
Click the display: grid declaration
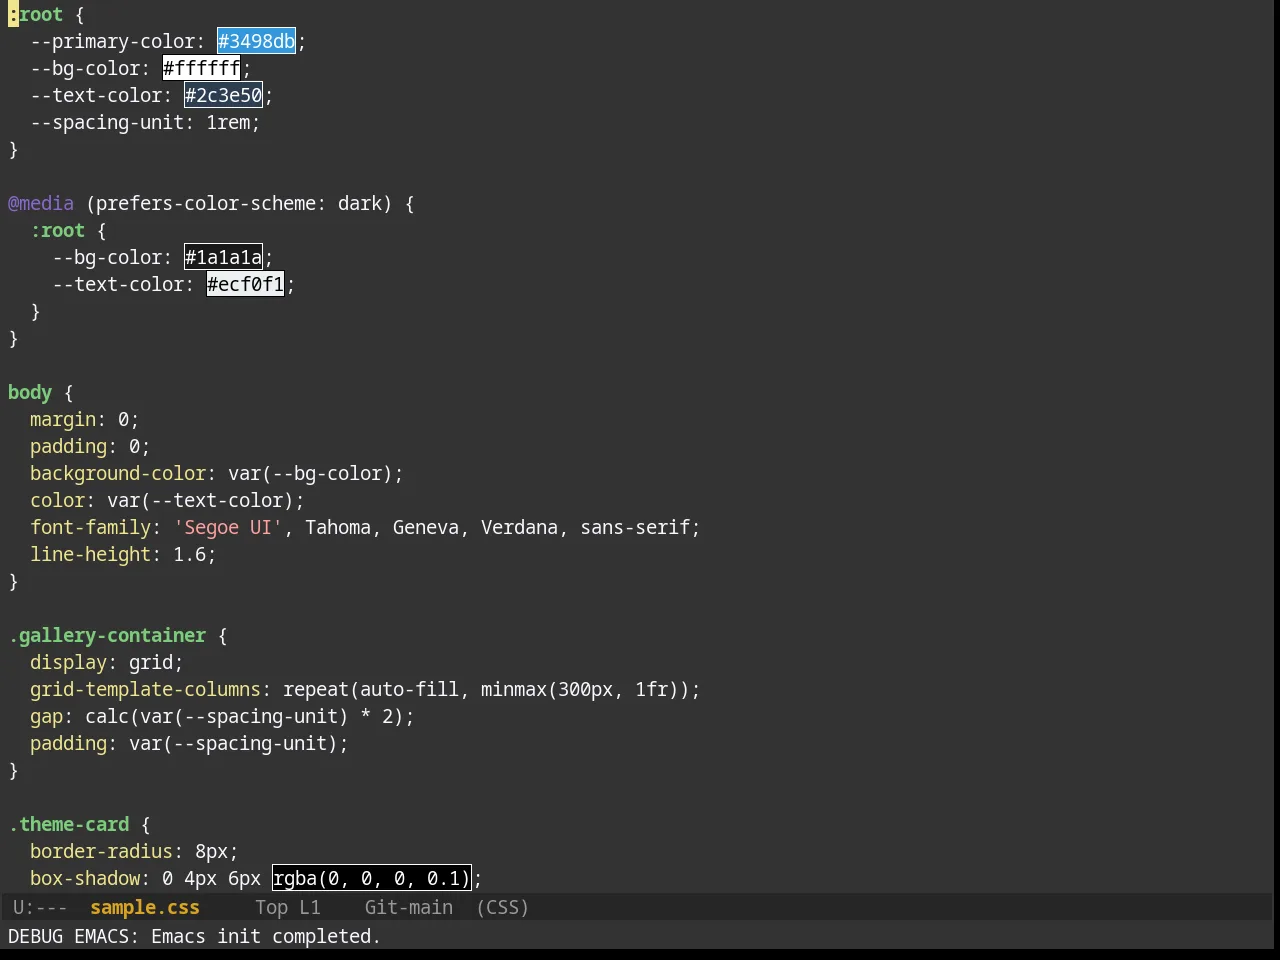107,662
